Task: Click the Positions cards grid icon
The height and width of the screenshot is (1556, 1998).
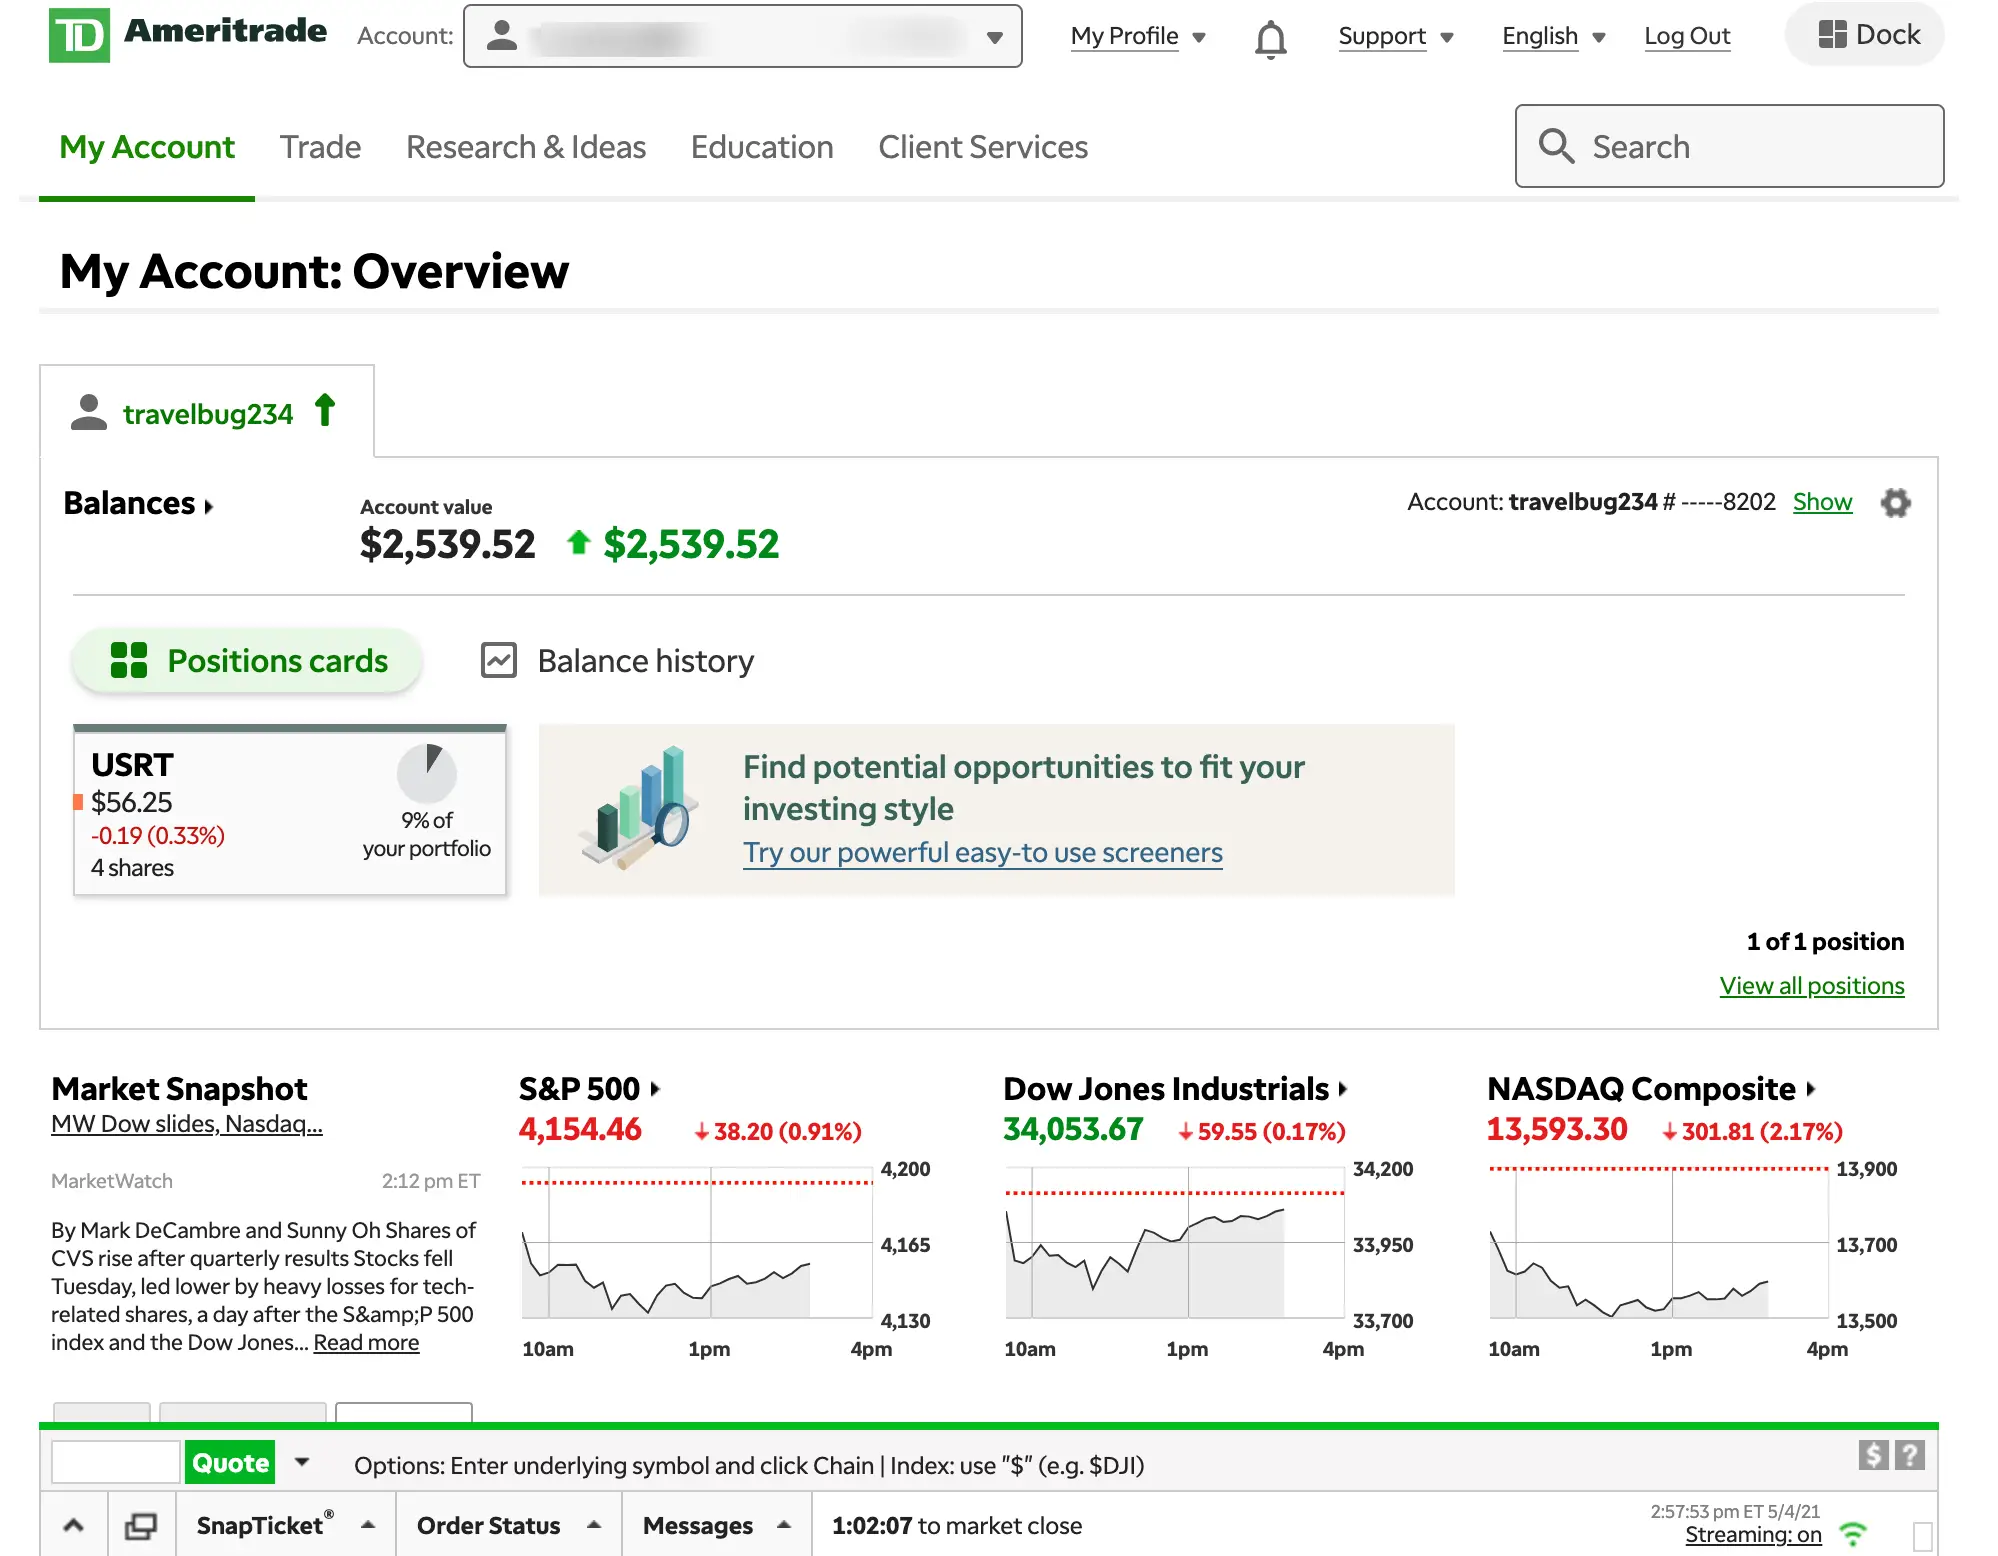Action: 128,660
